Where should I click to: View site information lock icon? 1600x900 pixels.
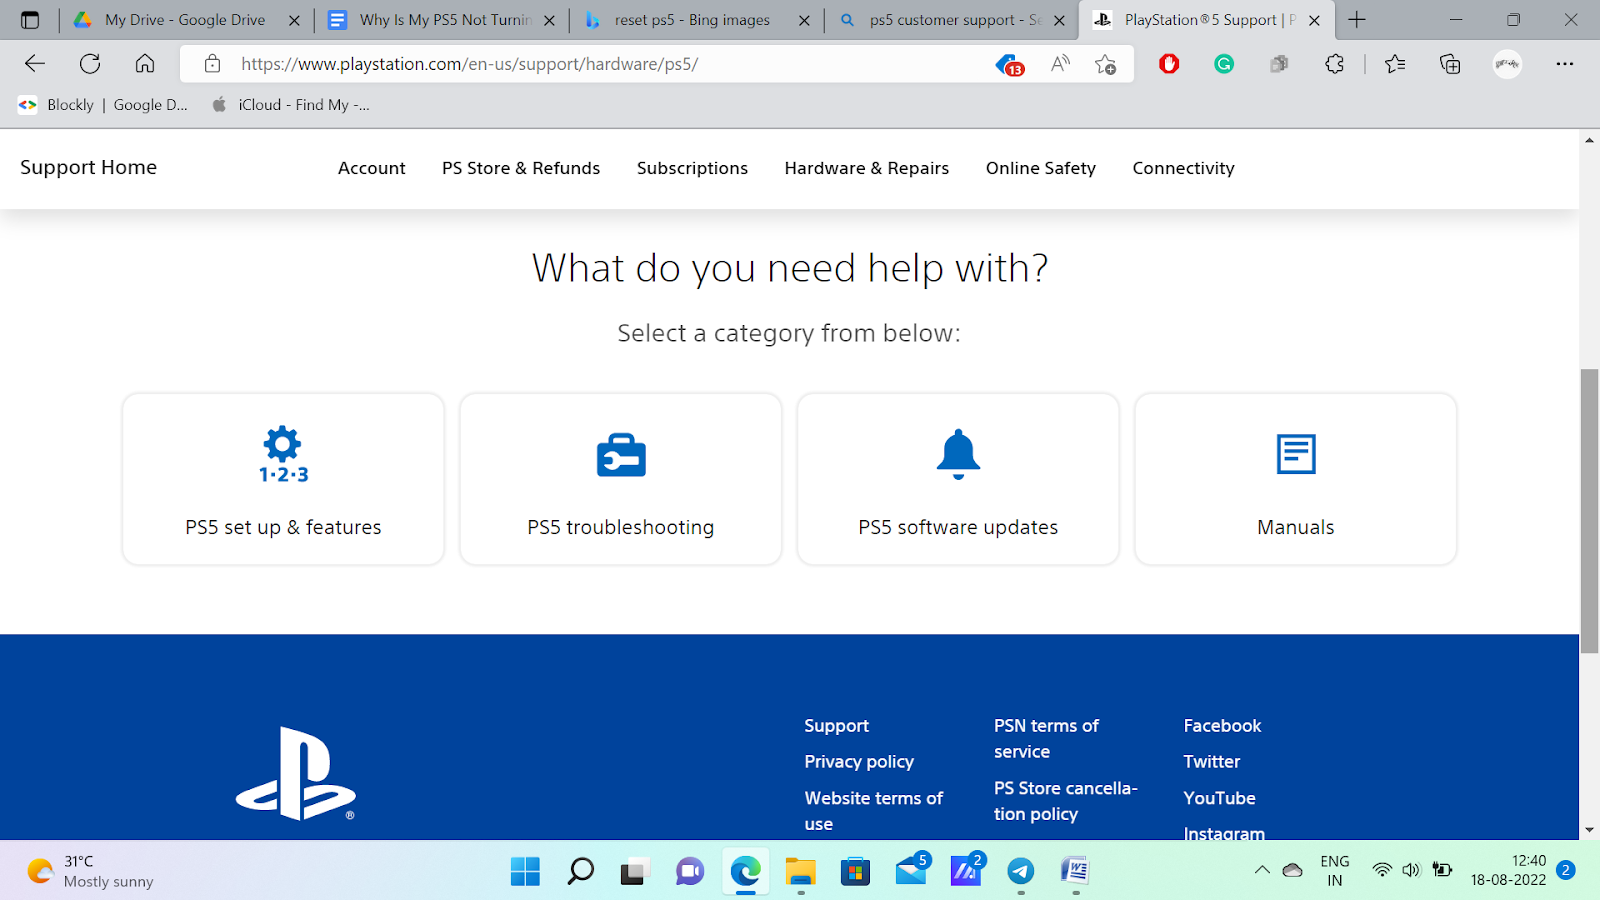coord(212,64)
